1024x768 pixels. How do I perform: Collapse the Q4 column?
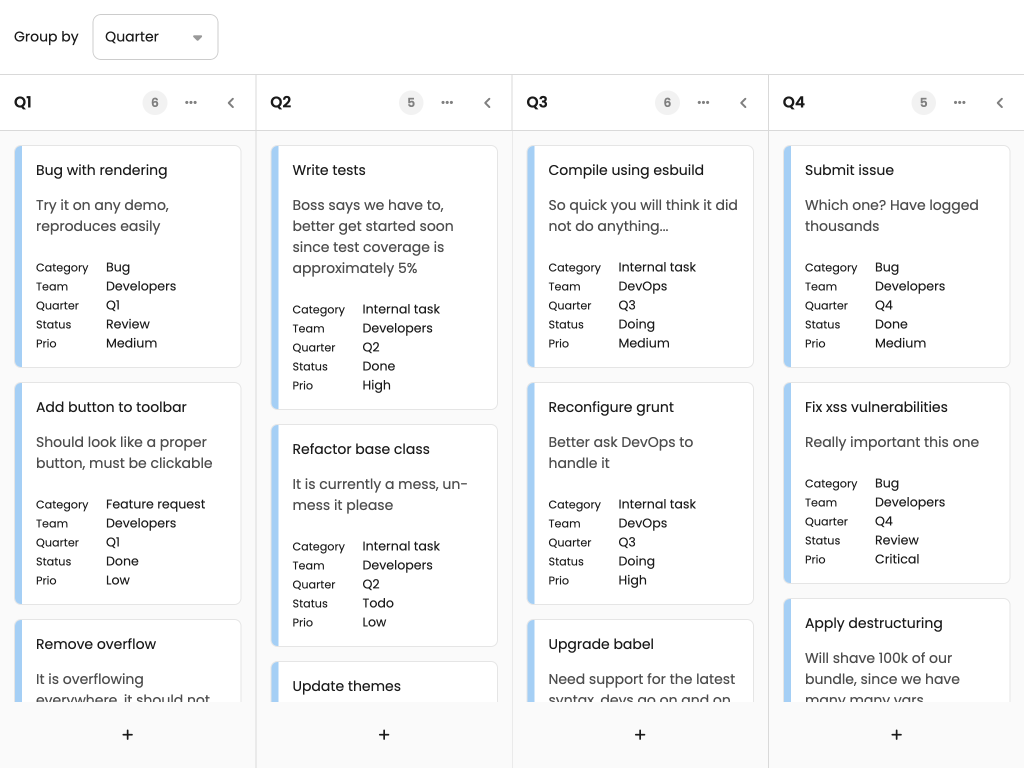click(x=999, y=102)
